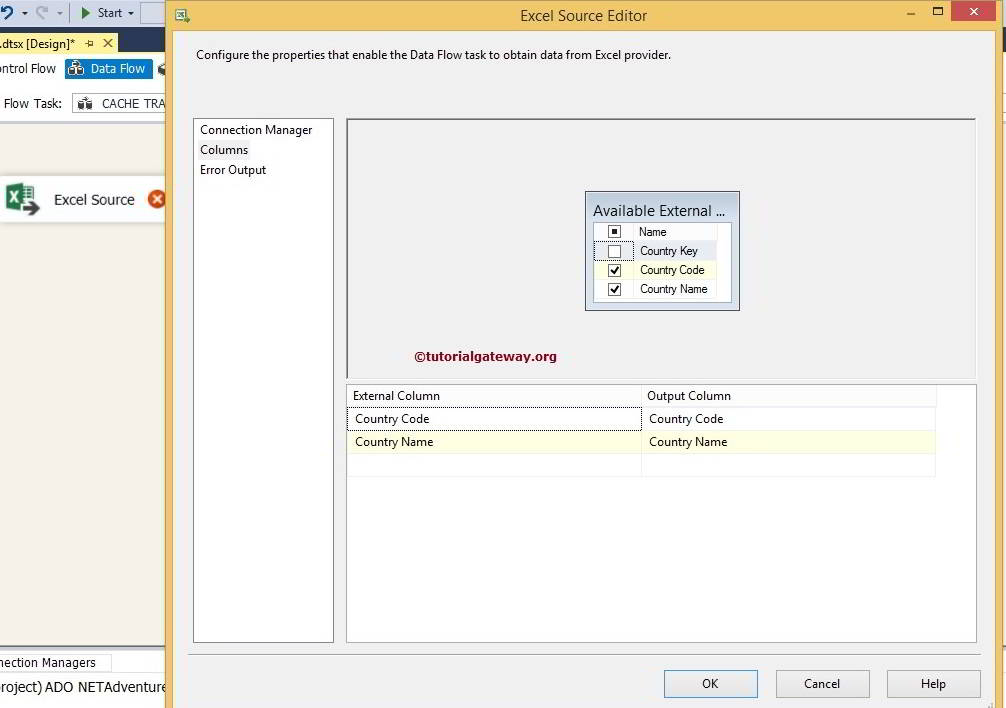Click the Undo arrow icon in toolbar

tap(6, 12)
